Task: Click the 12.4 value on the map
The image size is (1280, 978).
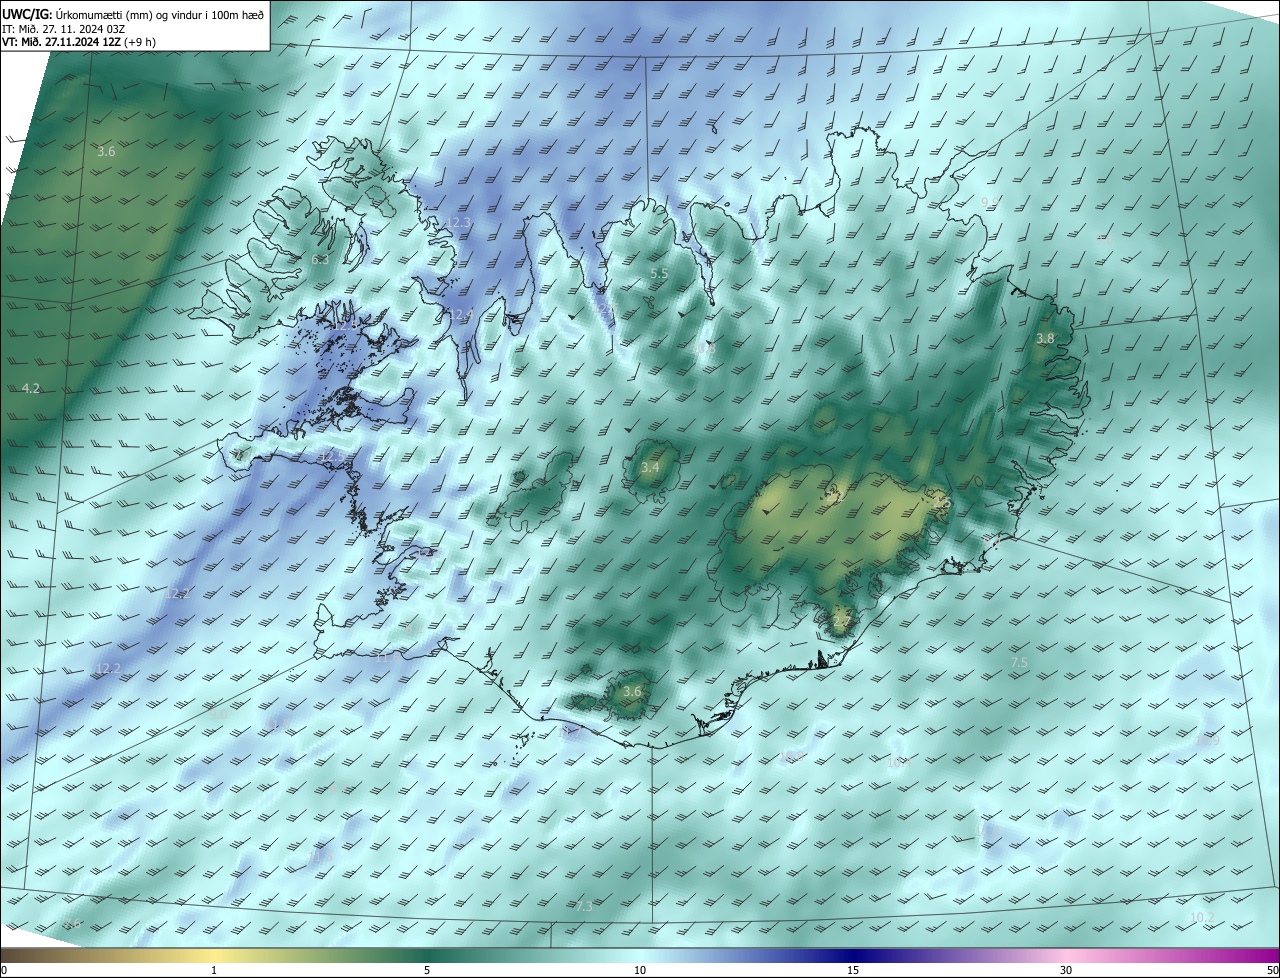Action: pos(460,315)
